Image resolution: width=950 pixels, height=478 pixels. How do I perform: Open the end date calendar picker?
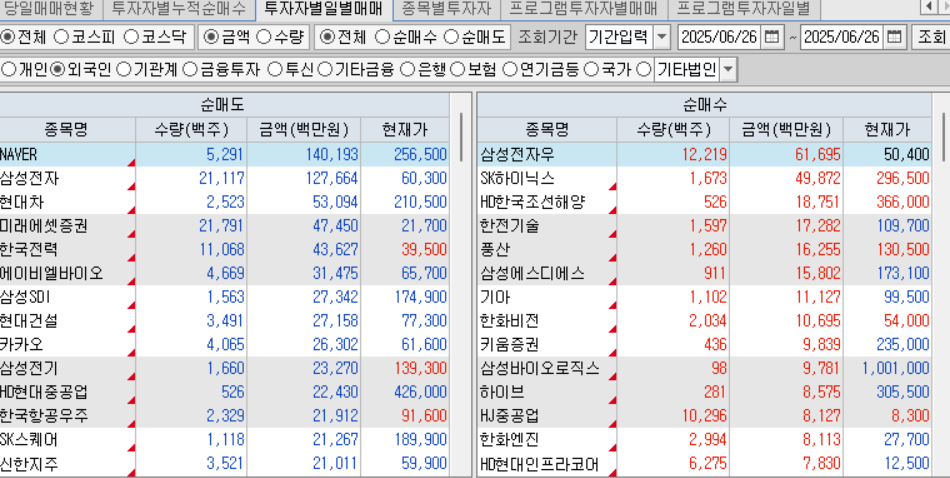[894, 37]
